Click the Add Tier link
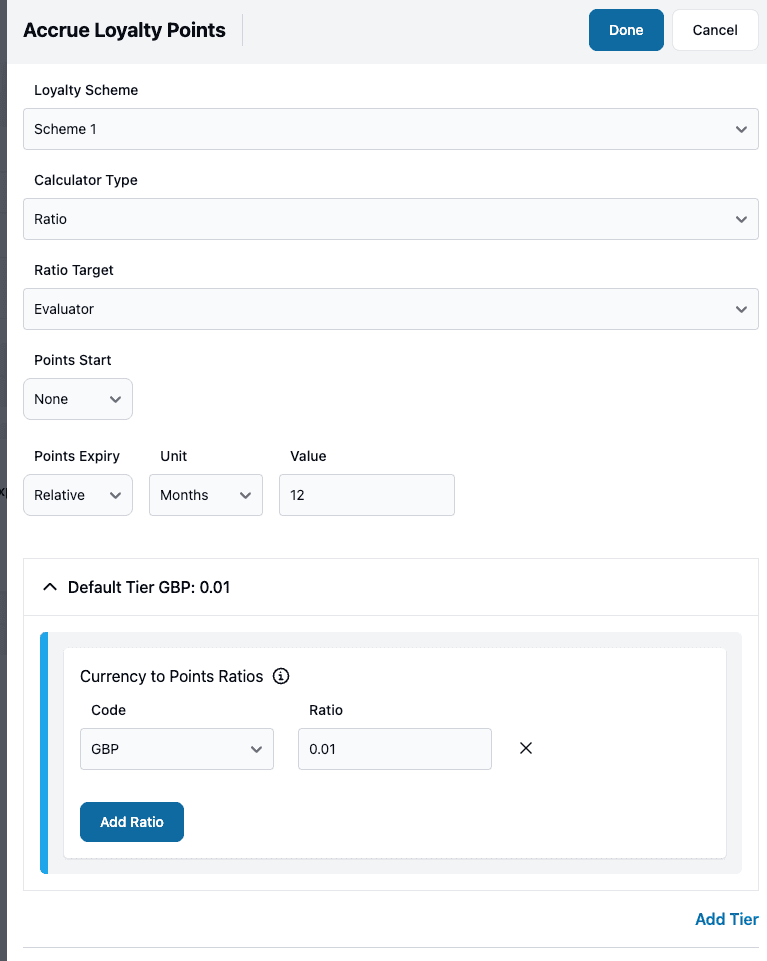This screenshot has width=767, height=961. tap(726, 919)
